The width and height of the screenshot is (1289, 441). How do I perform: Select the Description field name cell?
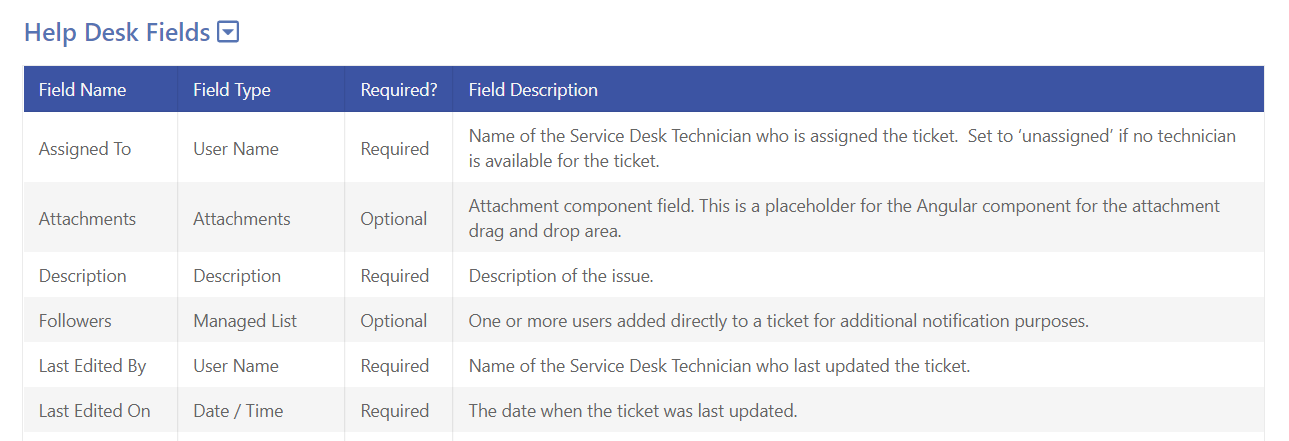click(83, 276)
